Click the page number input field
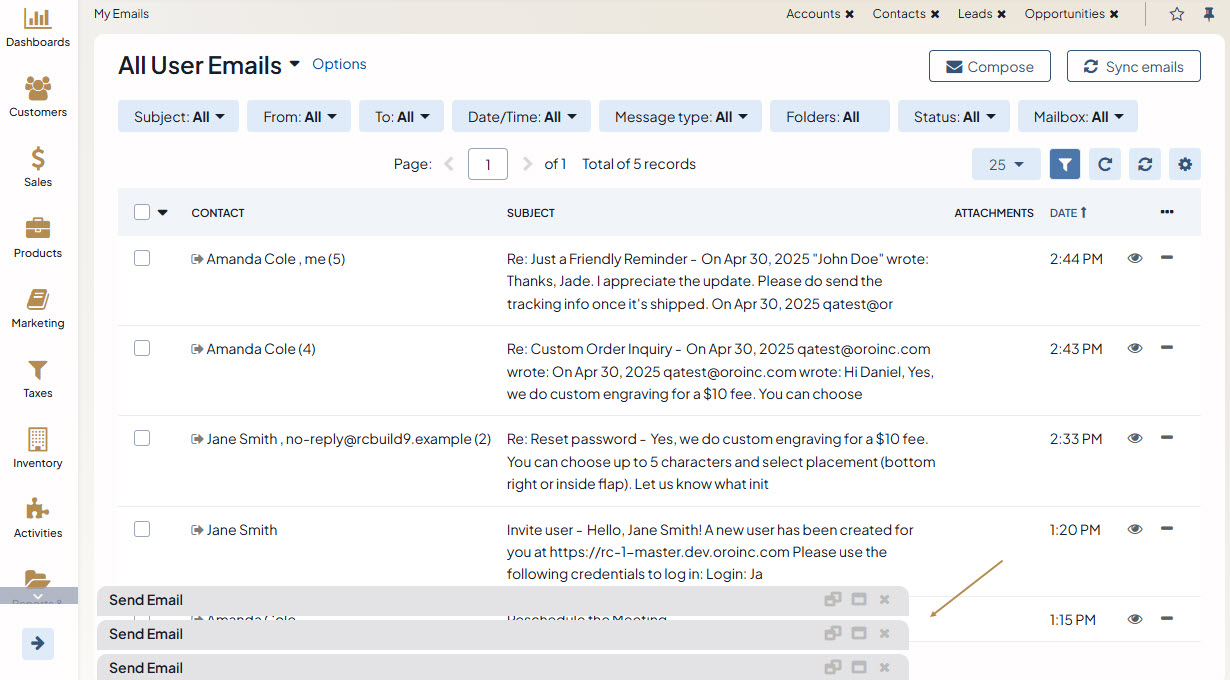 [x=488, y=164]
